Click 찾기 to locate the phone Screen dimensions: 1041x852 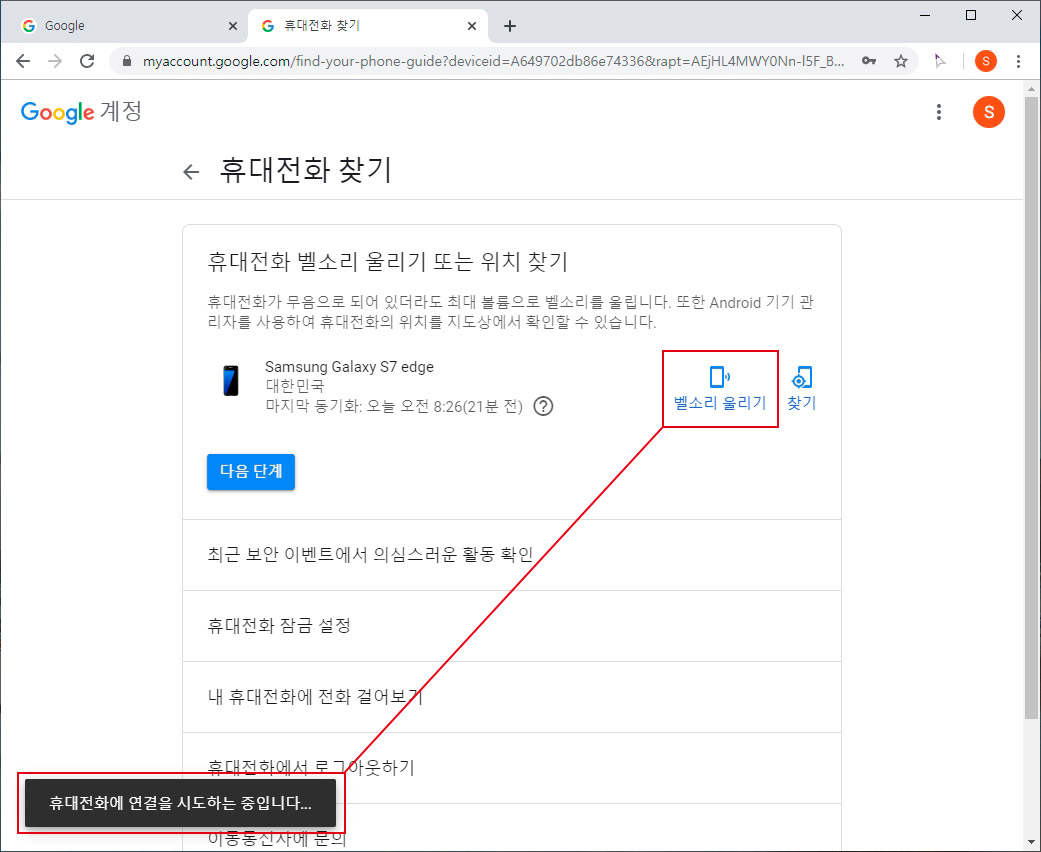[801, 388]
